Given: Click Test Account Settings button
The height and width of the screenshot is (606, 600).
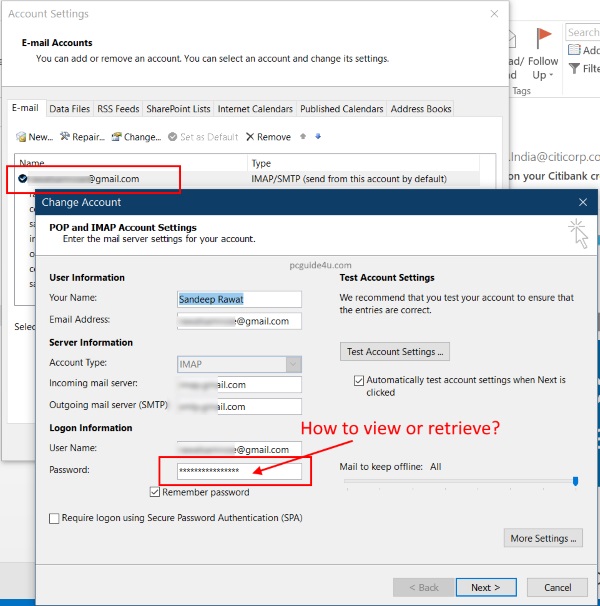Looking at the screenshot, I should (395, 351).
